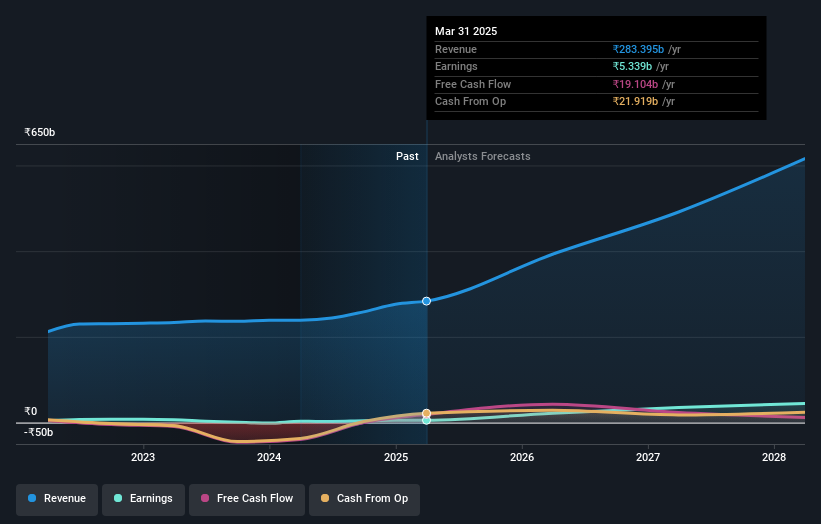Click the teal Earnings legend dot

point(118,498)
